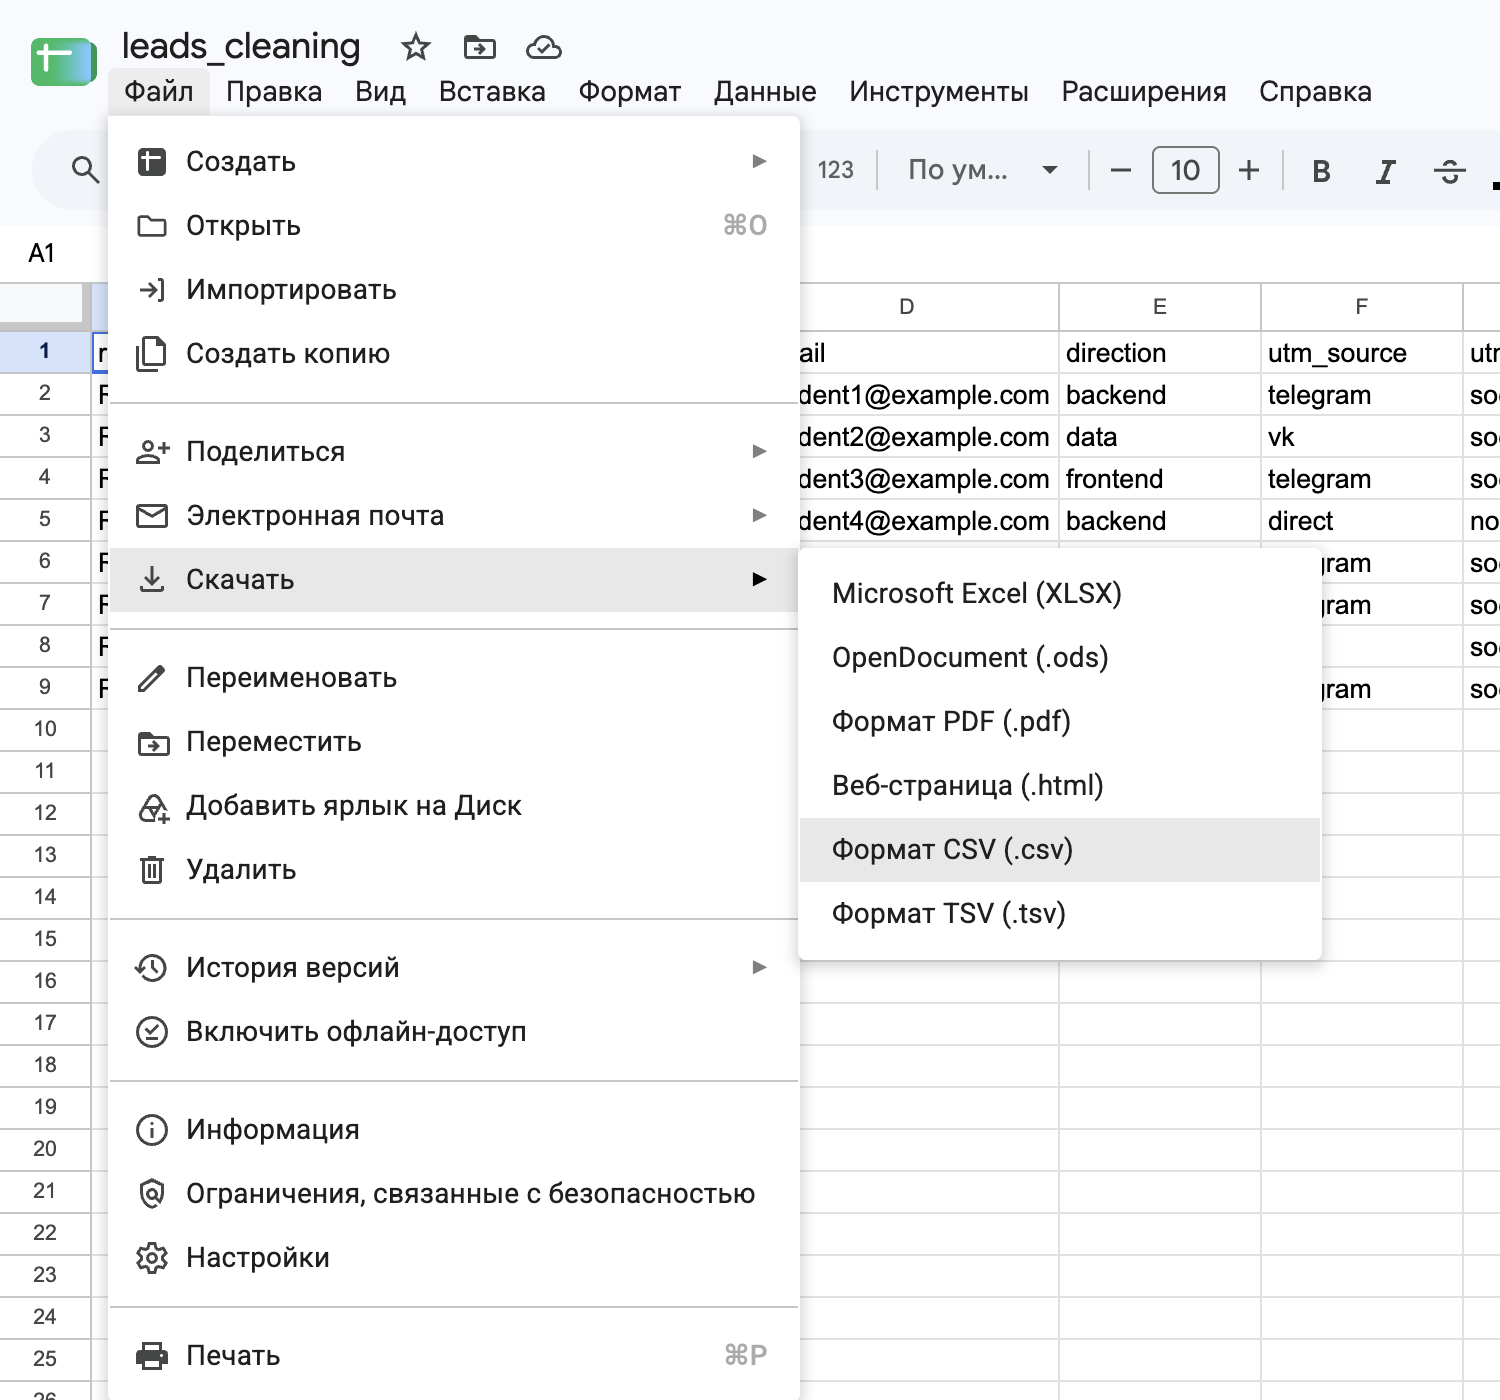Download as Формат TSV (.tsv)
Image resolution: width=1500 pixels, height=1400 pixels.
(x=1060, y=914)
